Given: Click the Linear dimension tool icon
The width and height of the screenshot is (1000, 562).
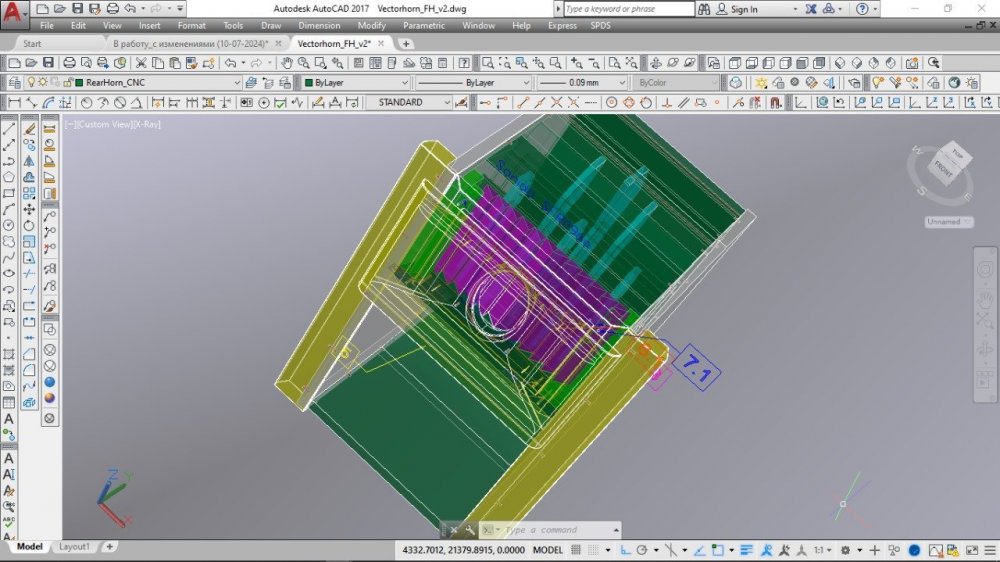Looking at the screenshot, I should [14, 102].
